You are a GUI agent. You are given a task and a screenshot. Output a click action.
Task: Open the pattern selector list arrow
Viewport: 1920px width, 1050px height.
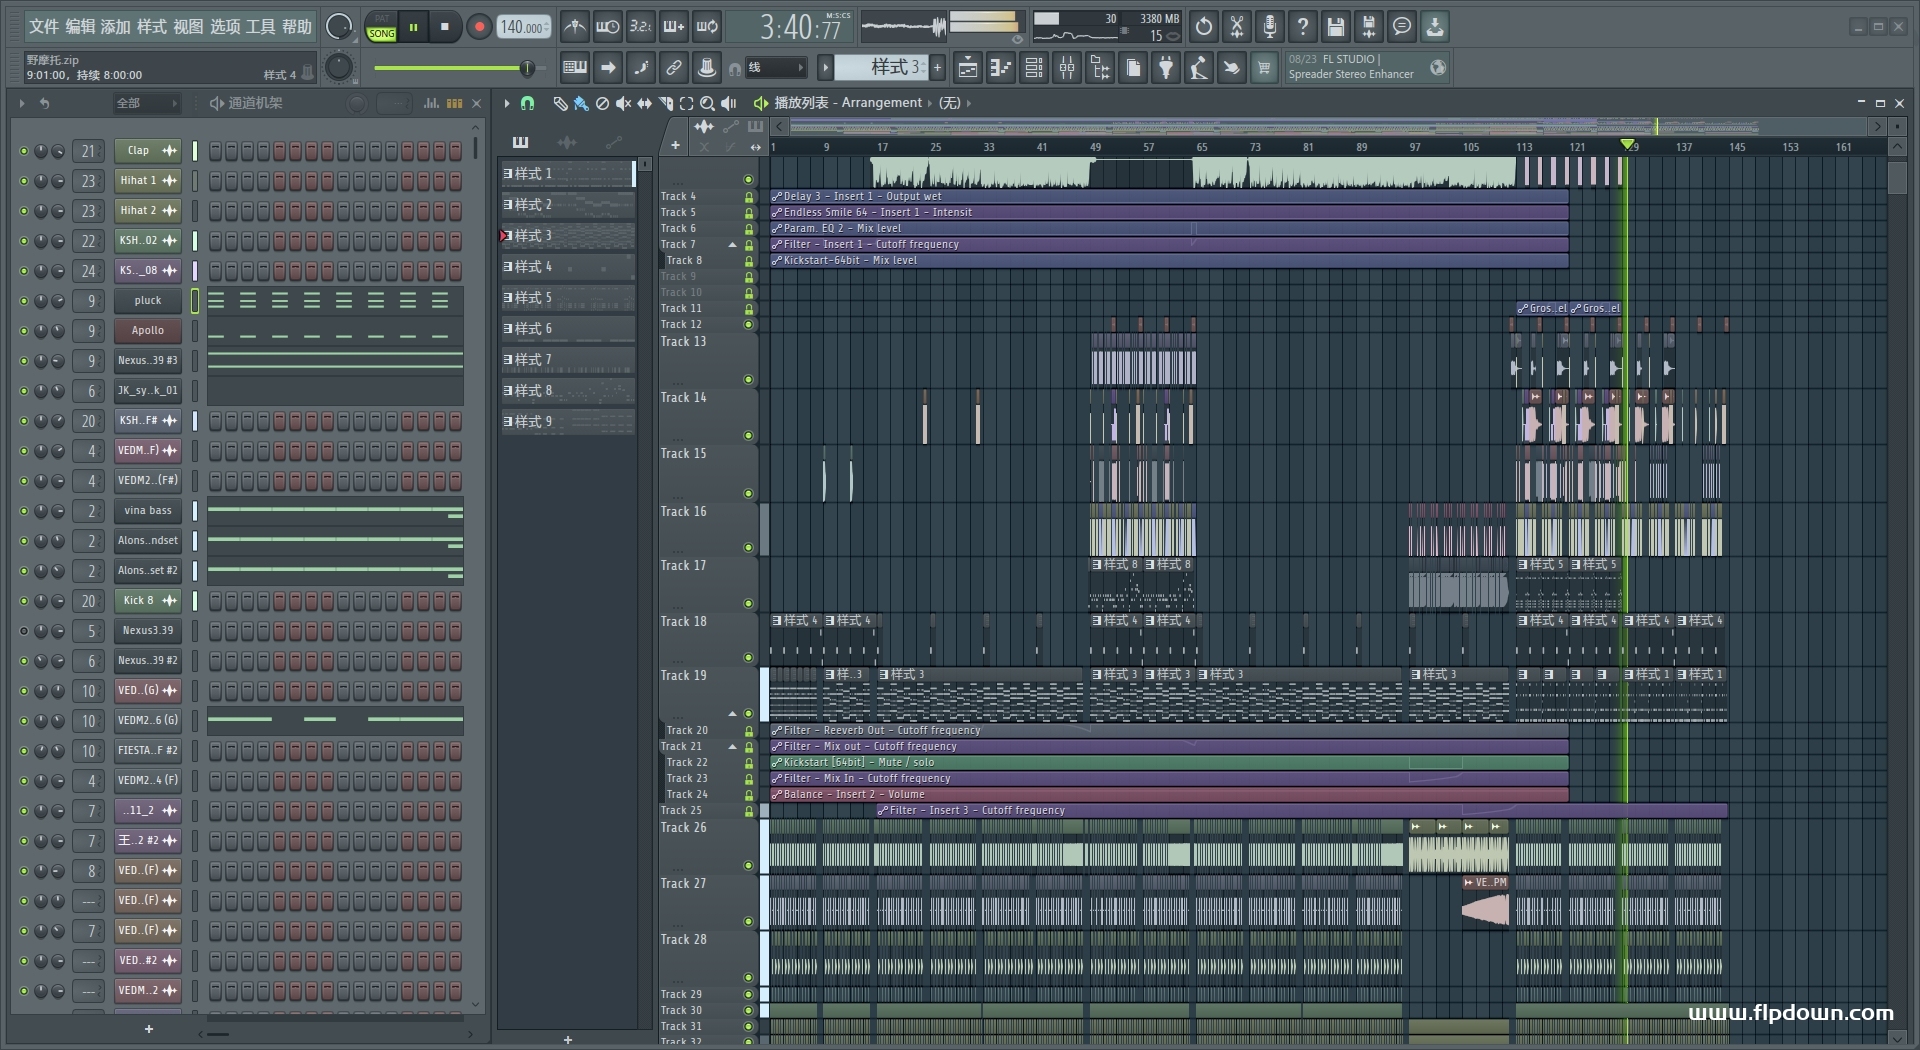pos(825,68)
